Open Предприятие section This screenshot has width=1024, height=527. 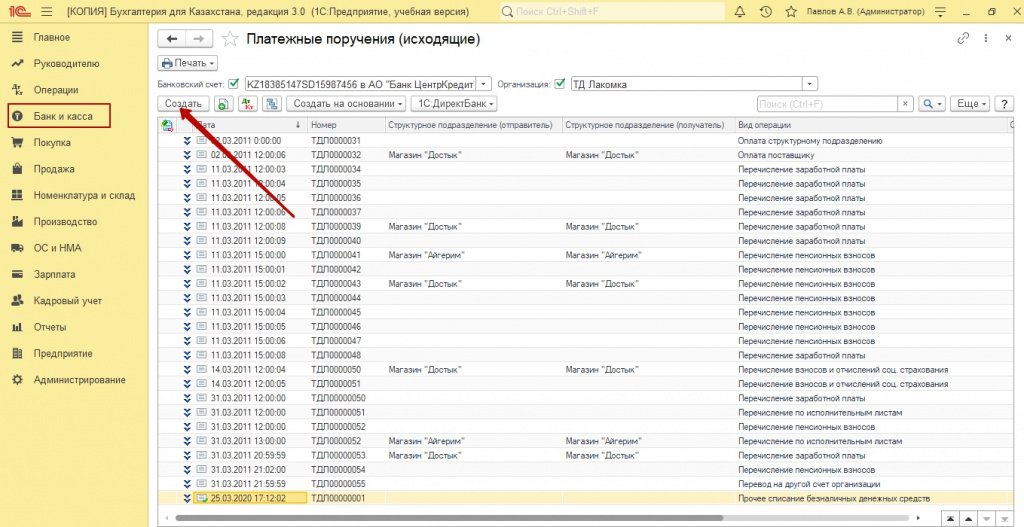click(x=63, y=353)
